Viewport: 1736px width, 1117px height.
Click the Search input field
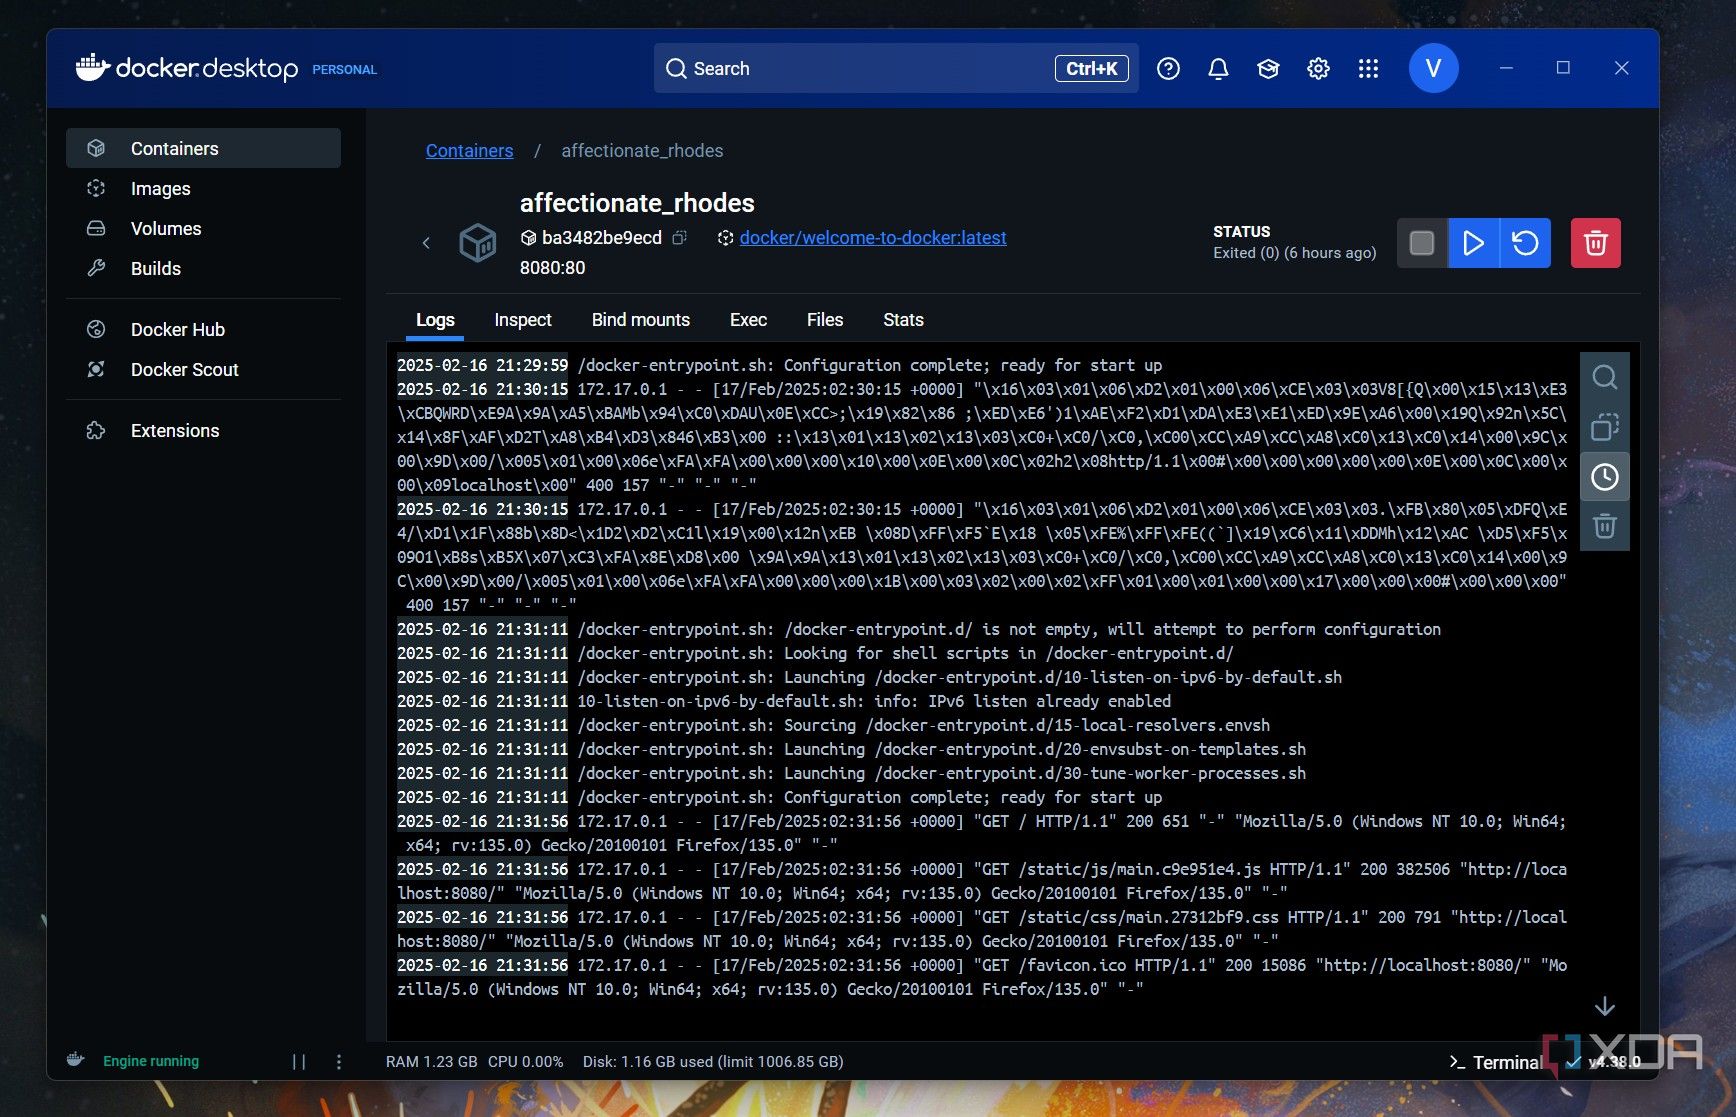tap(880, 68)
